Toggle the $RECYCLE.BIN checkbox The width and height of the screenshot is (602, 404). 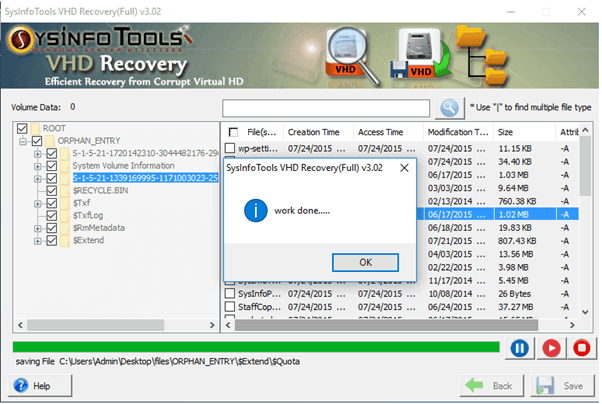52,190
